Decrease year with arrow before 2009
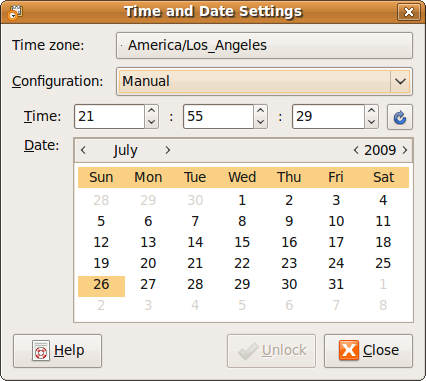 356,150
